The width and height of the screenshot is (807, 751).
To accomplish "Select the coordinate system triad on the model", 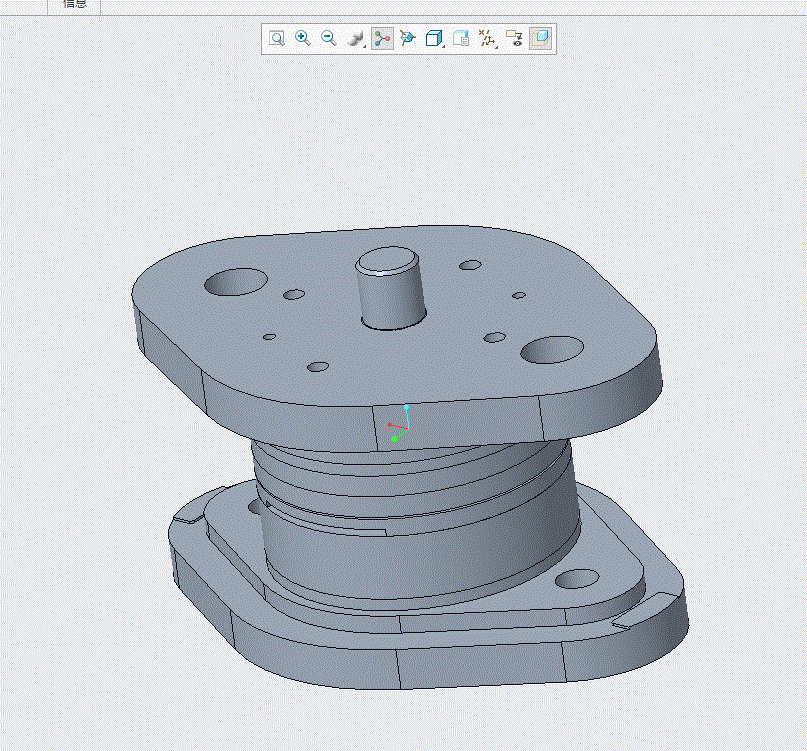I will point(399,424).
